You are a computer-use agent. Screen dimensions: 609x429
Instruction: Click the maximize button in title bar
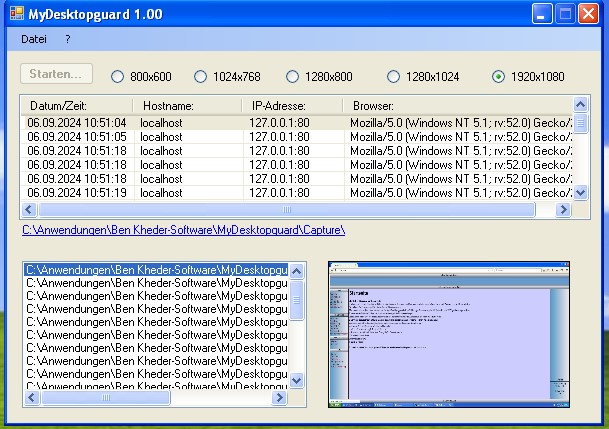(565, 14)
